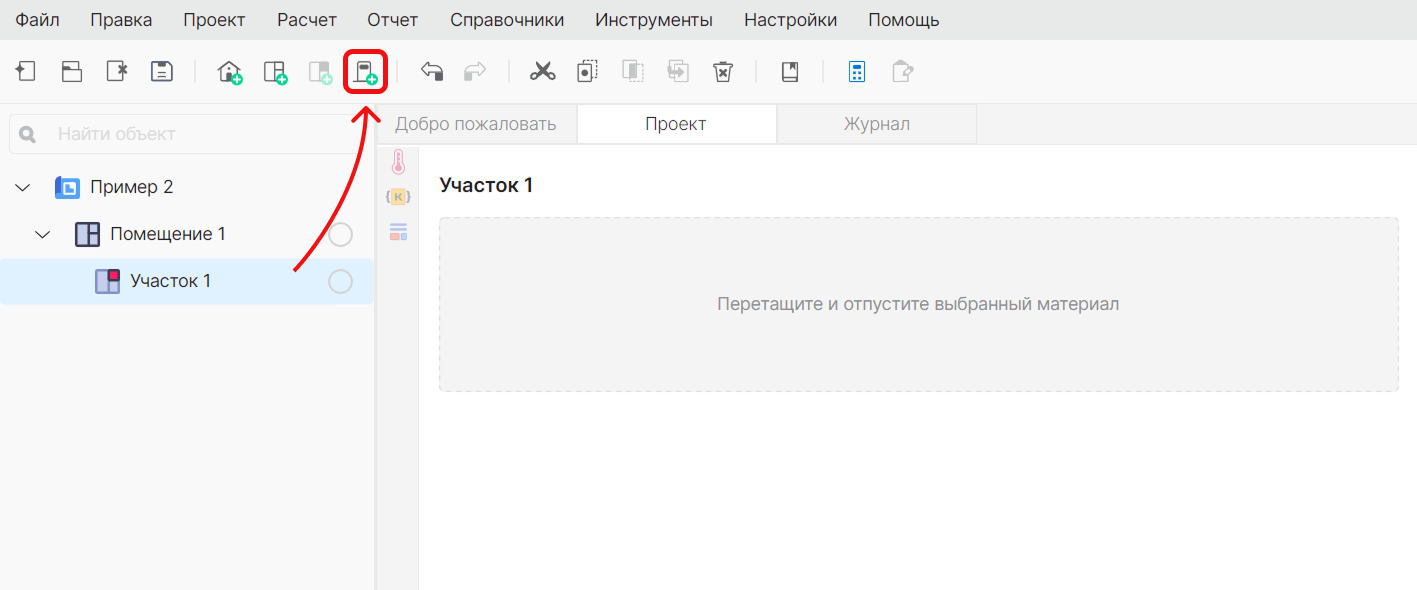Add room icon with green plus
This screenshot has height=590, width=1417.
[275, 72]
